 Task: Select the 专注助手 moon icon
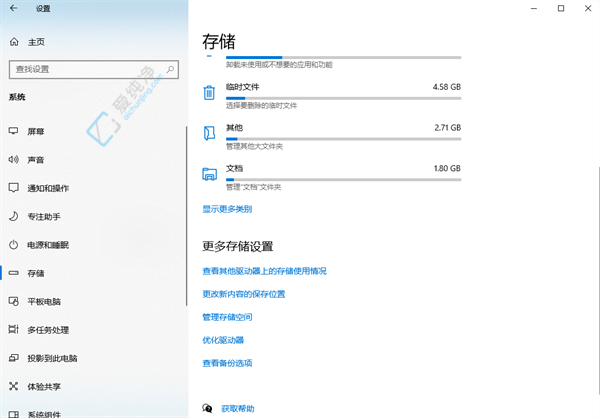click(13, 216)
